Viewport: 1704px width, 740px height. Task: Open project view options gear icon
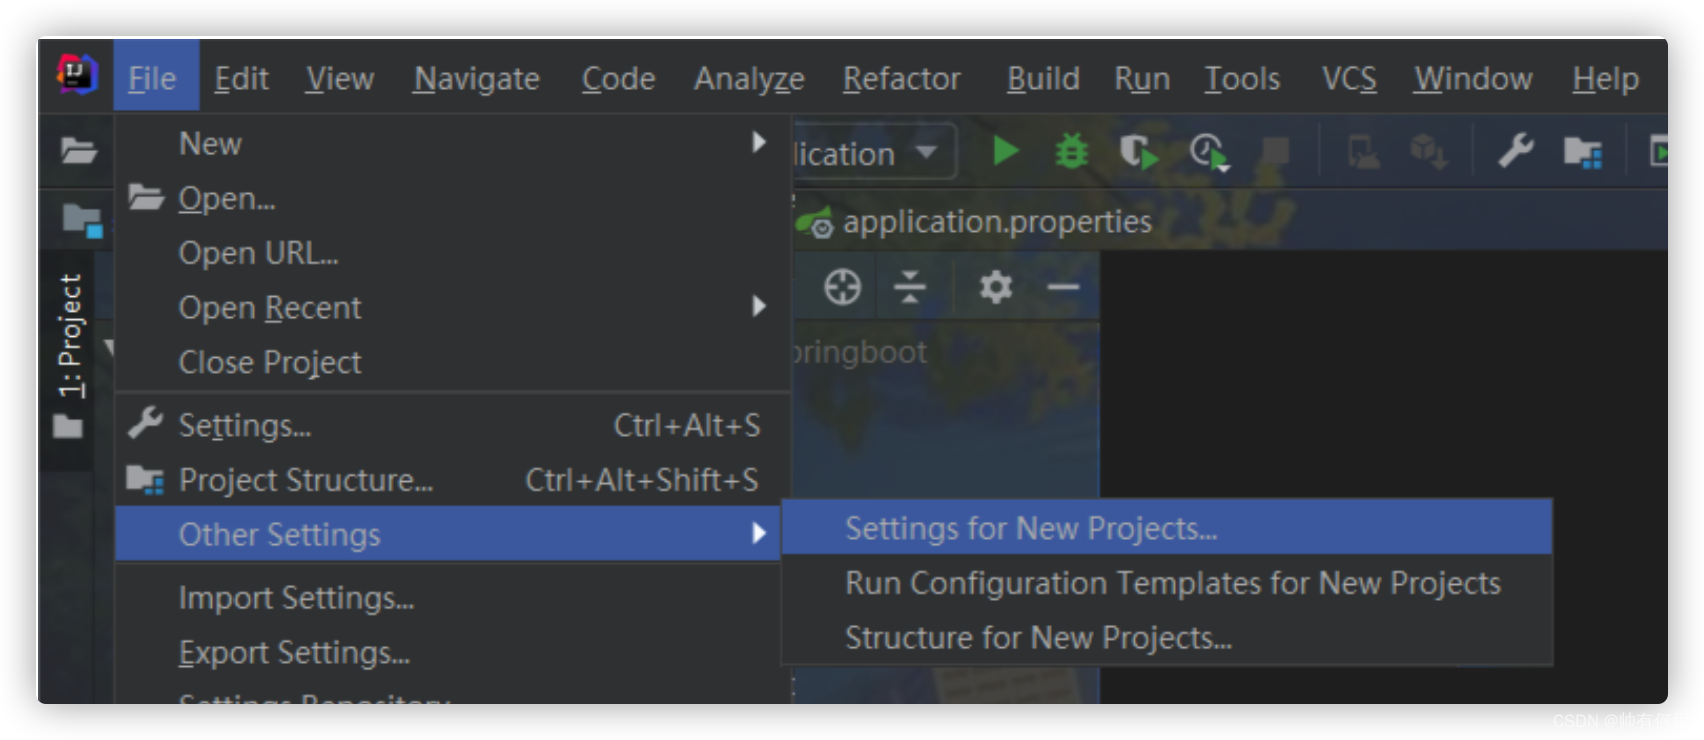point(995,287)
